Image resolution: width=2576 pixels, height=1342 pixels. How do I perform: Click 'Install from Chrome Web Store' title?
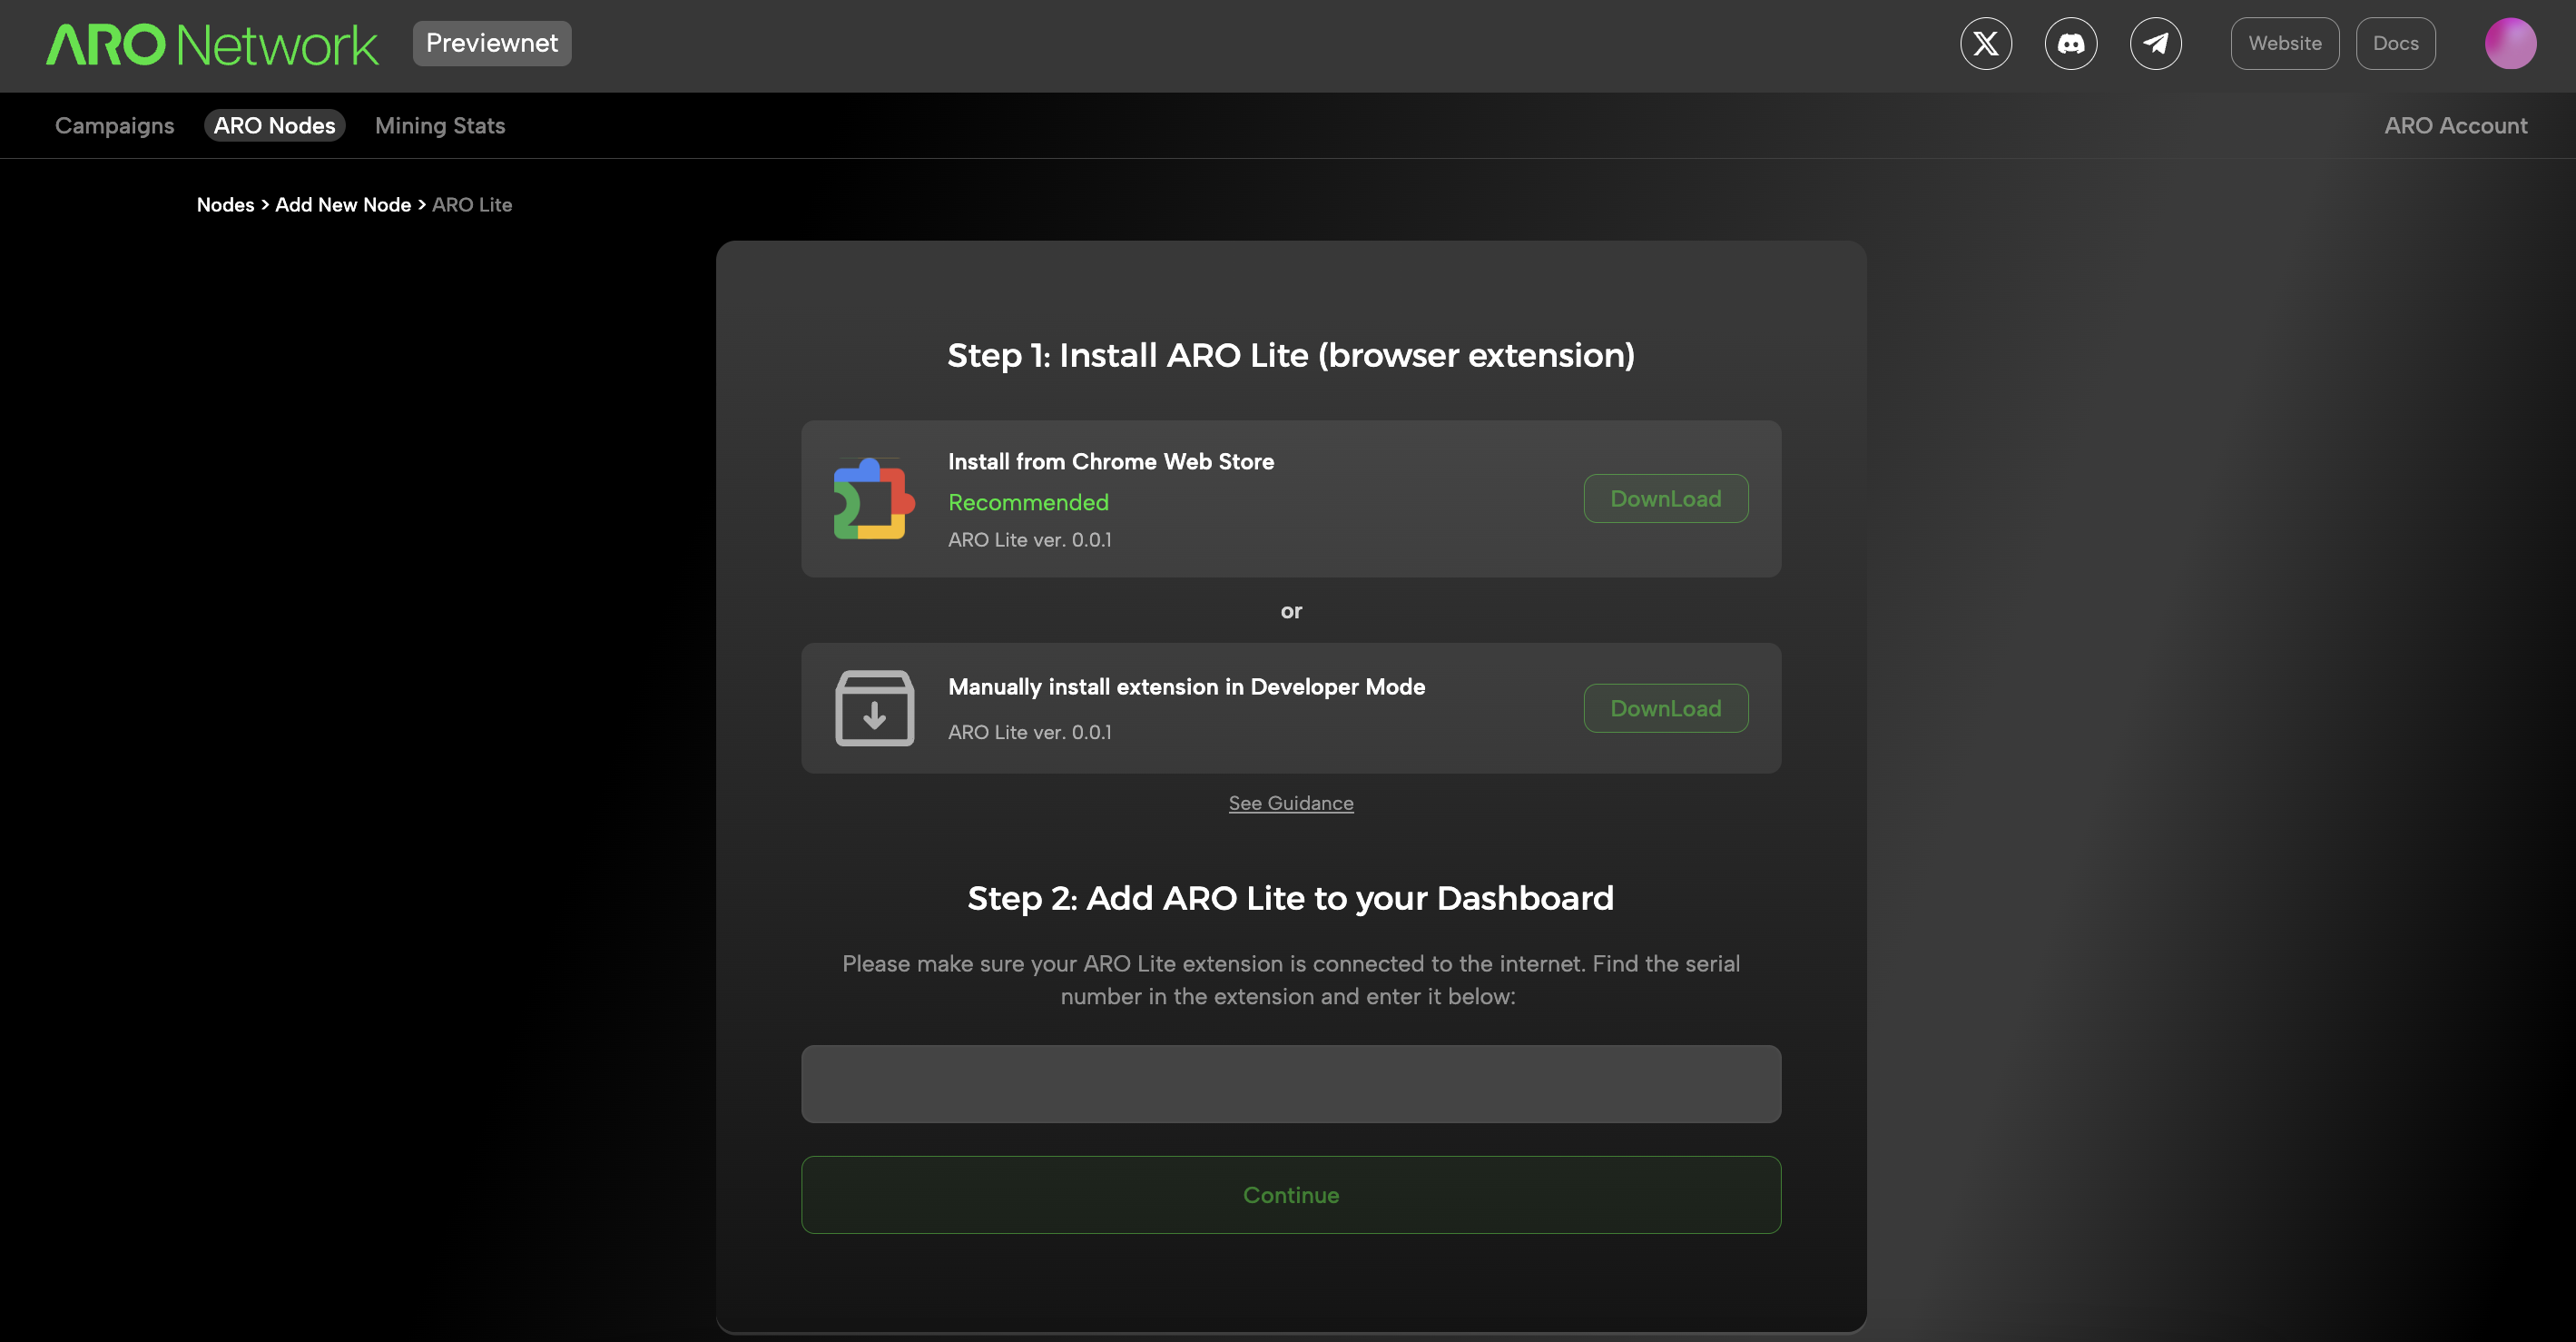(x=1111, y=462)
